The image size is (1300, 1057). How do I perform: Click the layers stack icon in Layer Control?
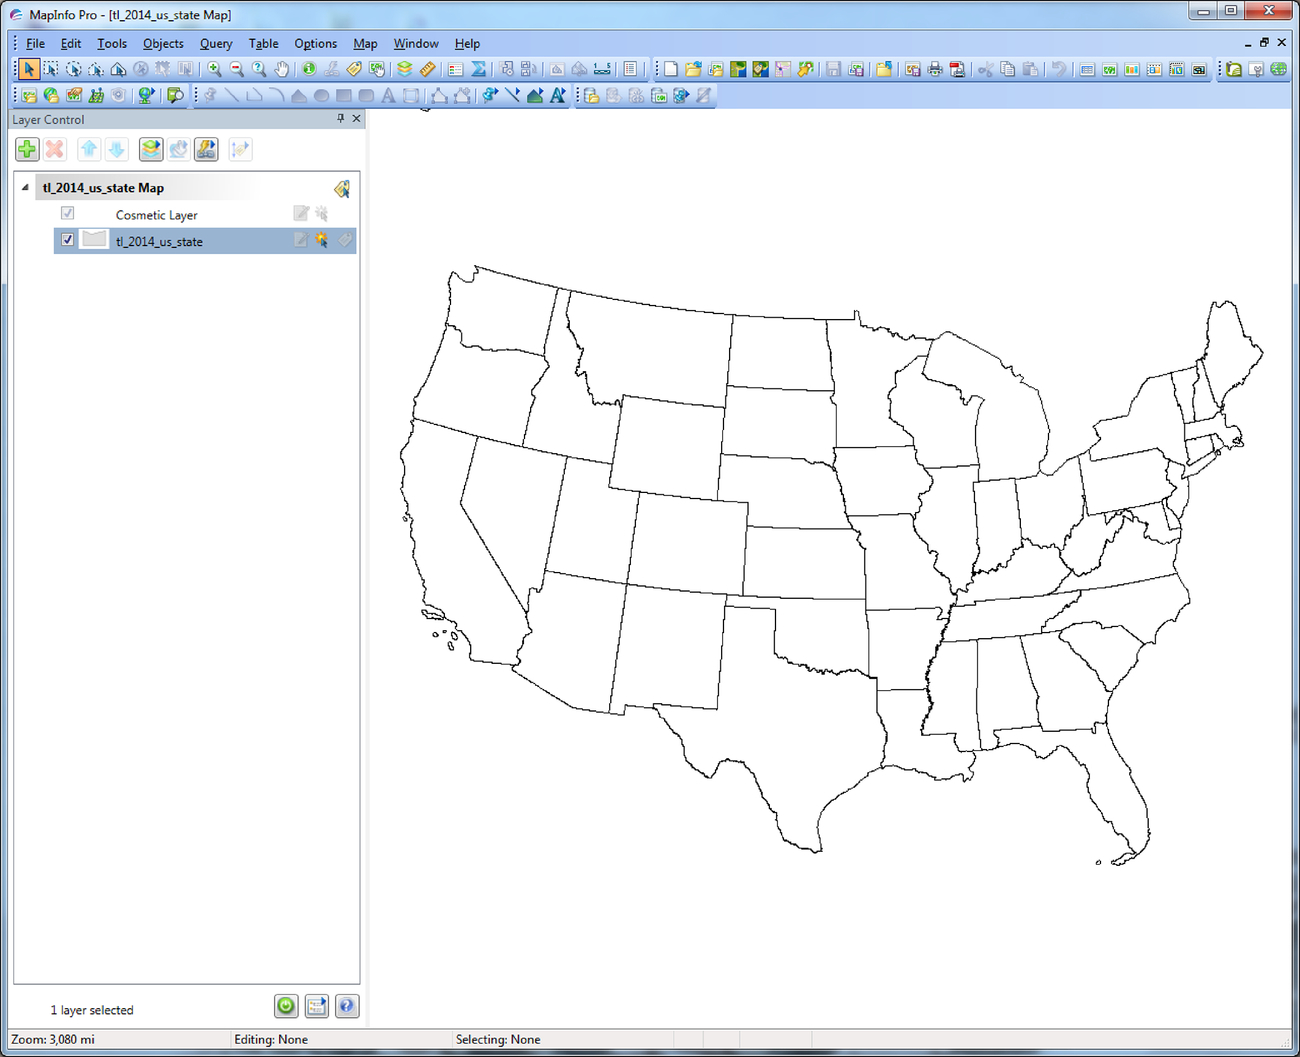tap(151, 149)
